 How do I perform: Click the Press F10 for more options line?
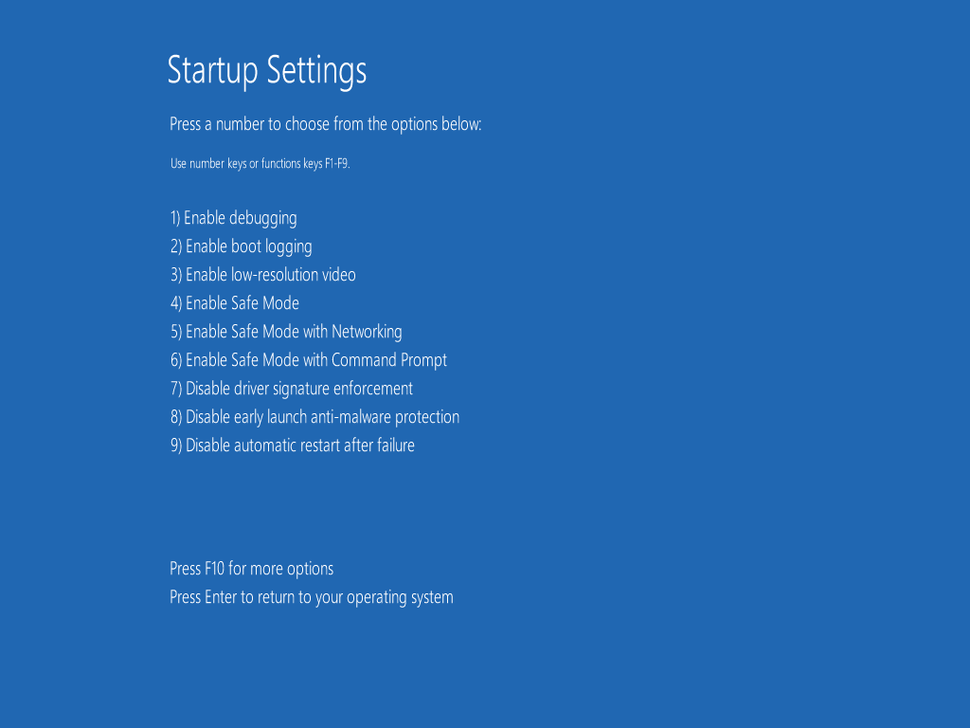click(x=251, y=568)
